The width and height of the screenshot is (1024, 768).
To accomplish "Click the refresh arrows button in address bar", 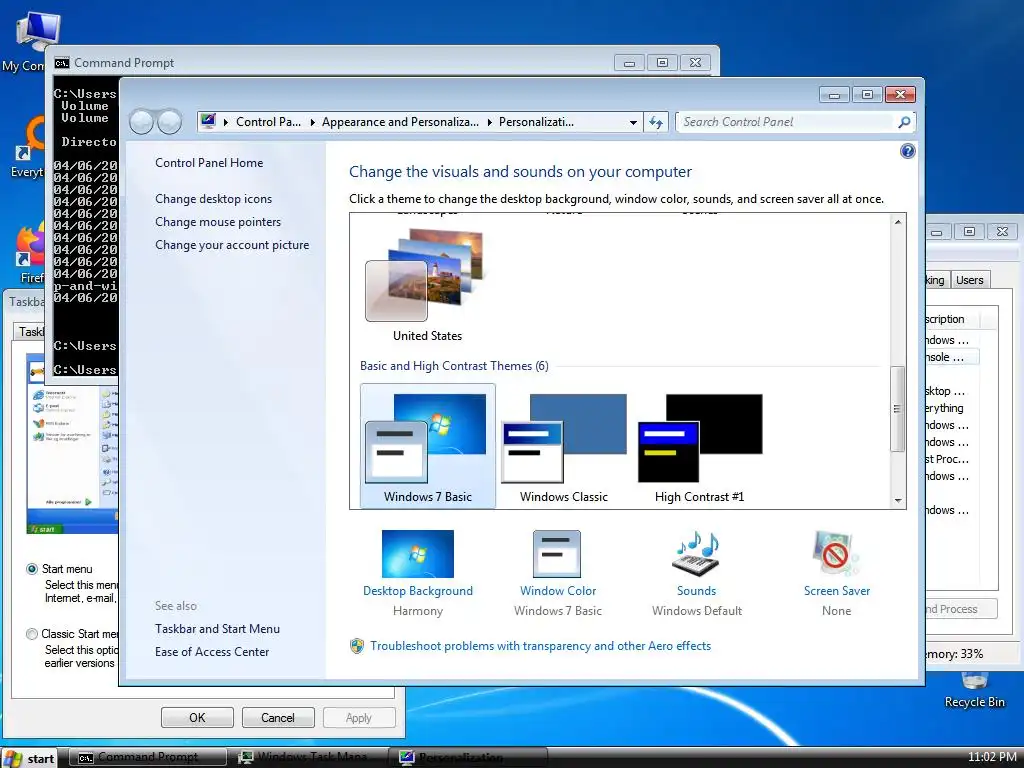I will (x=656, y=122).
